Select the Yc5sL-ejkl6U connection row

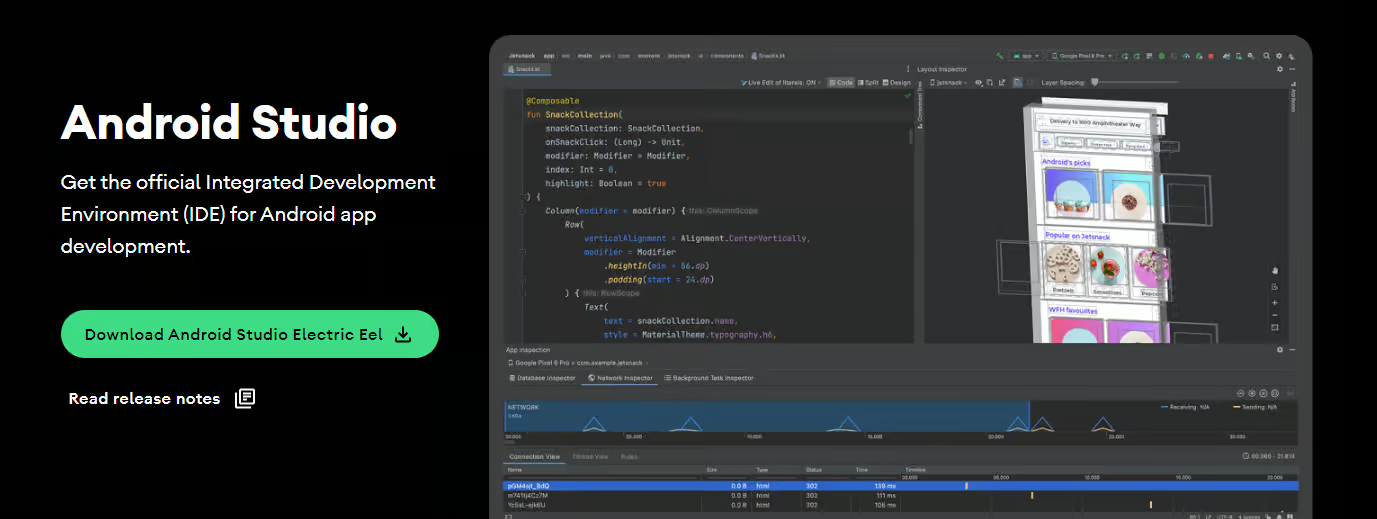coord(900,505)
